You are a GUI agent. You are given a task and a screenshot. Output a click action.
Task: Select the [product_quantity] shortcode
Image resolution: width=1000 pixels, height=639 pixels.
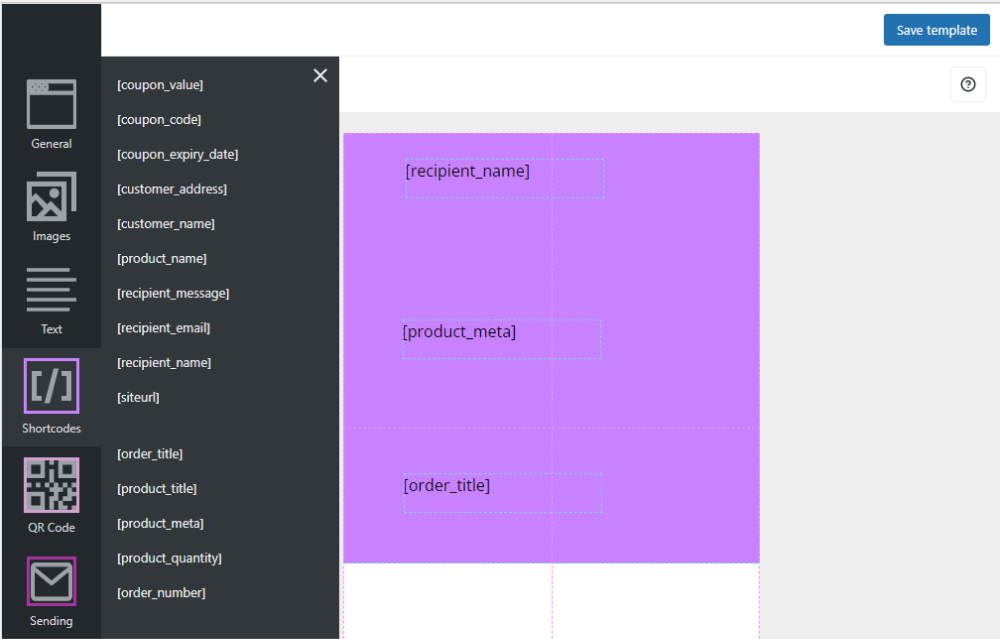tap(168, 558)
